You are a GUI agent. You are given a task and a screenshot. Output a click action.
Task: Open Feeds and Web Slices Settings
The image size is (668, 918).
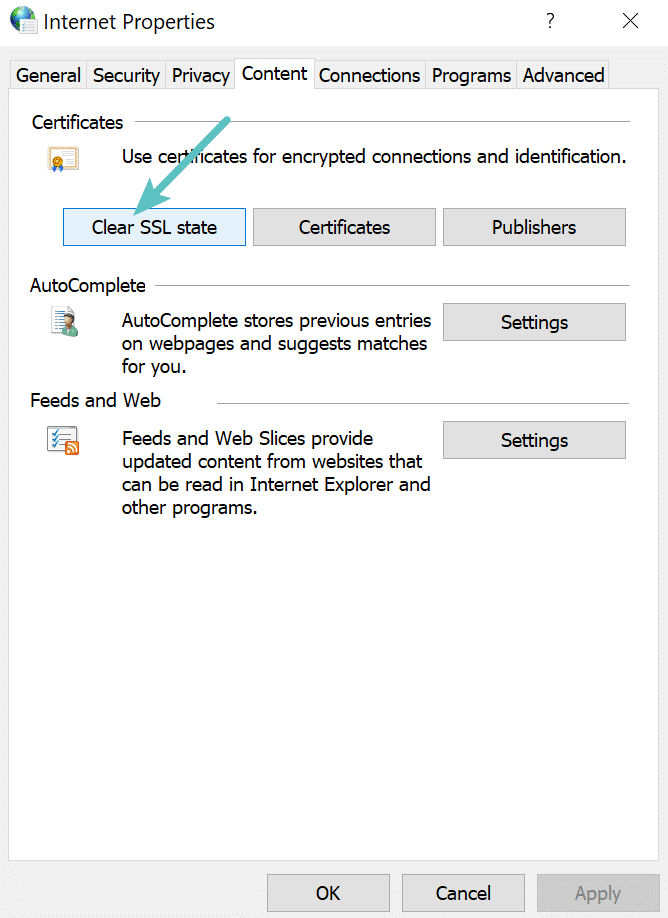pyautogui.click(x=534, y=440)
